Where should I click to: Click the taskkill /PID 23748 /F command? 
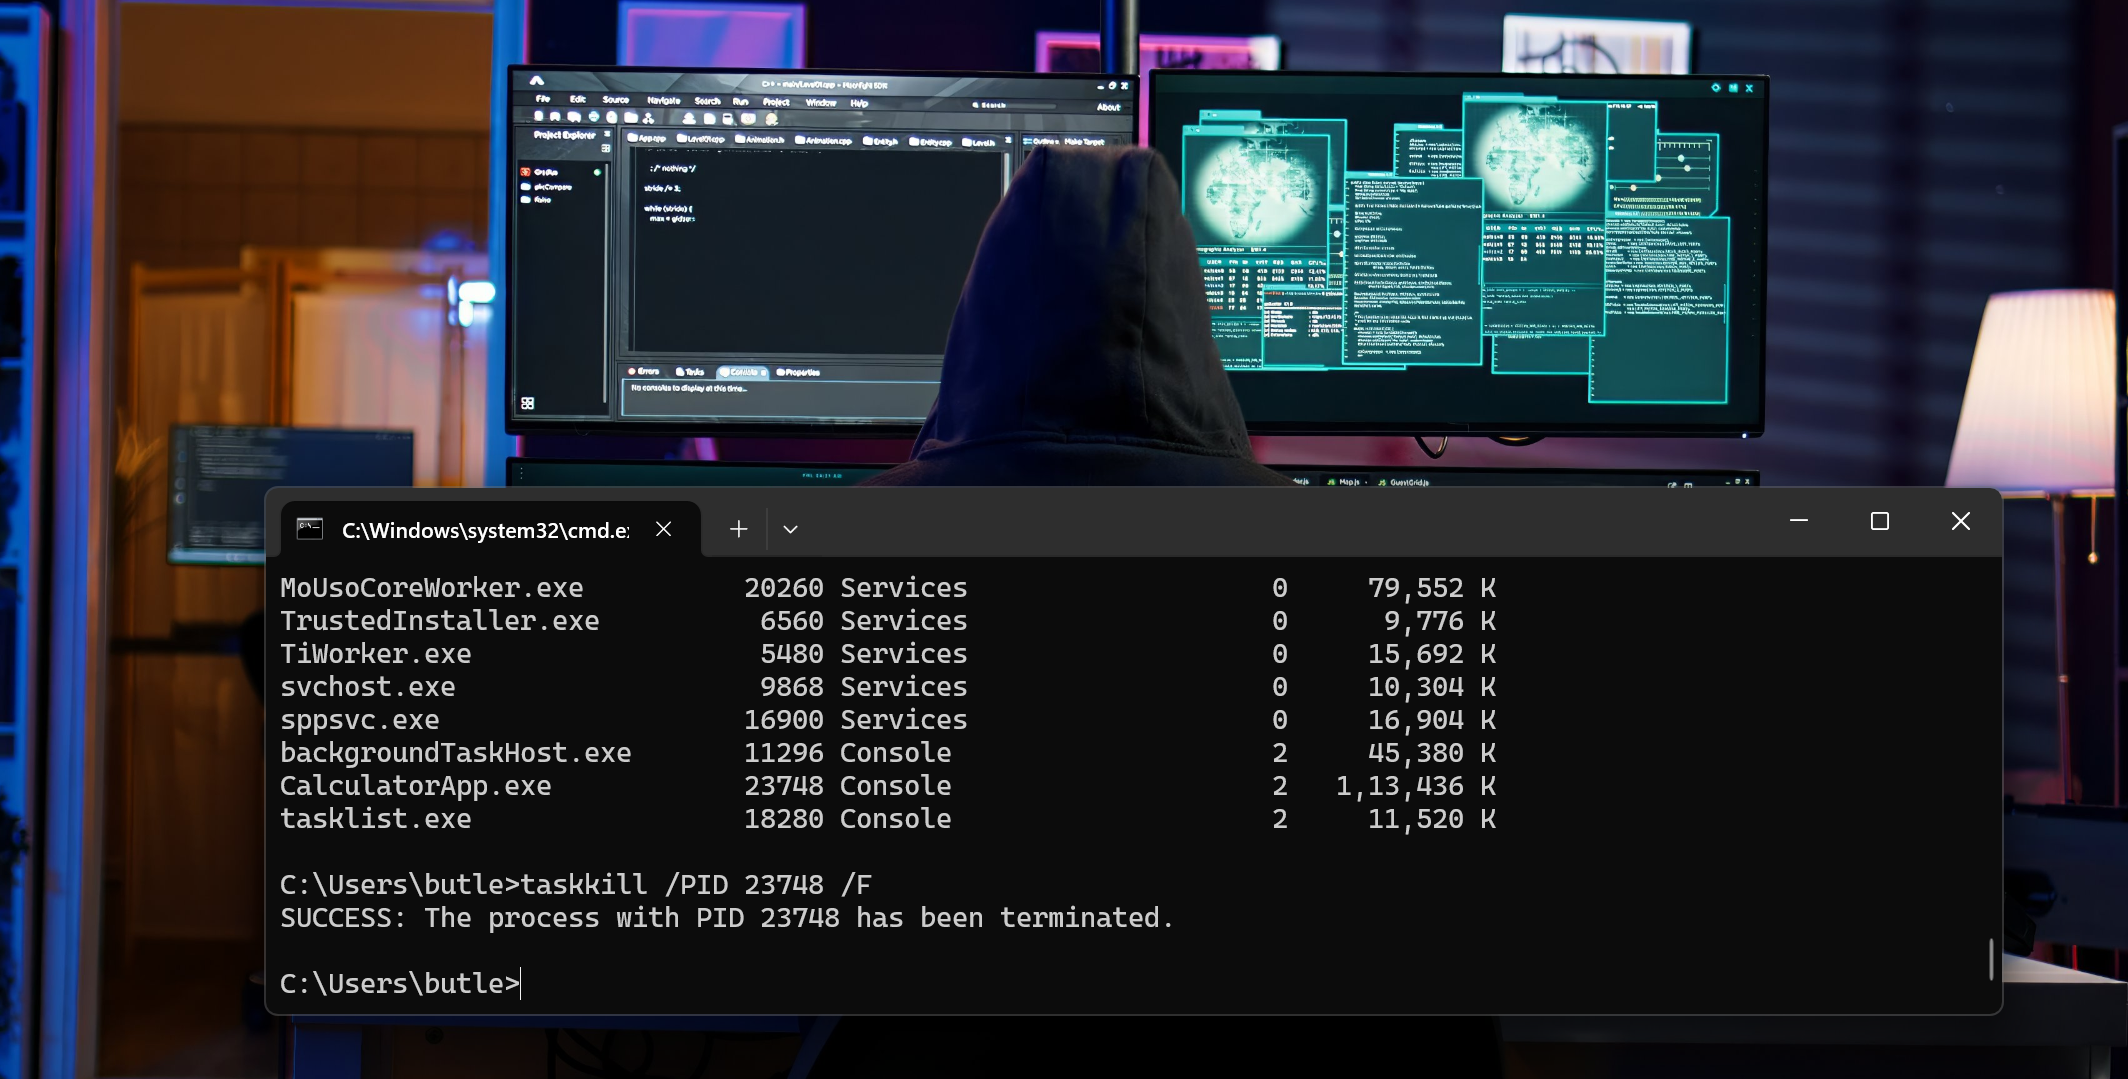pyautogui.click(x=695, y=885)
